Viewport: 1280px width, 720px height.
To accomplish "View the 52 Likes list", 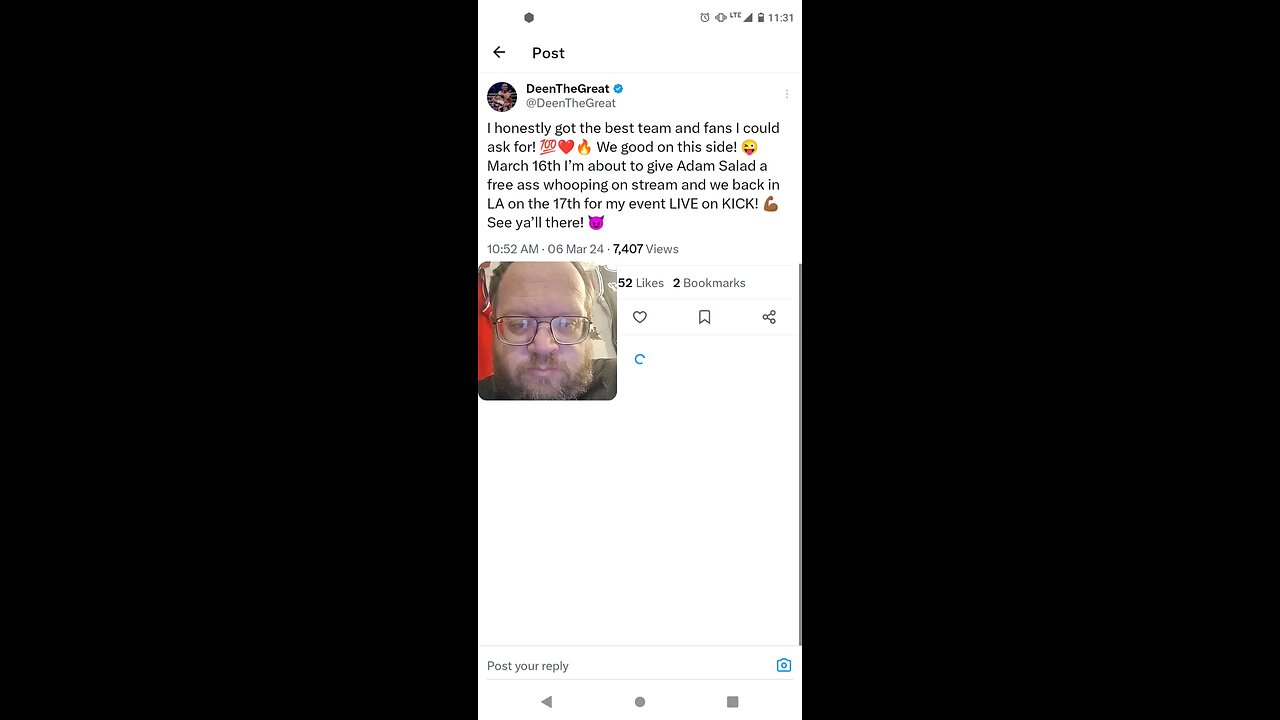I will (x=641, y=283).
